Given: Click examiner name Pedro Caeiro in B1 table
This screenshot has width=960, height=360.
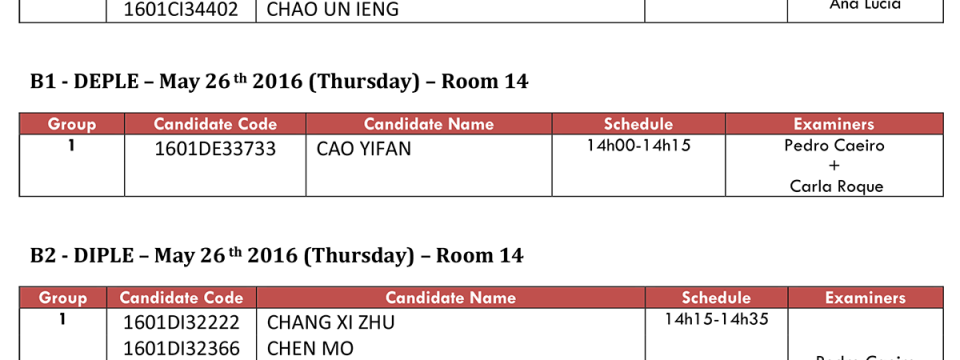Looking at the screenshot, I should tap(834, 146).
